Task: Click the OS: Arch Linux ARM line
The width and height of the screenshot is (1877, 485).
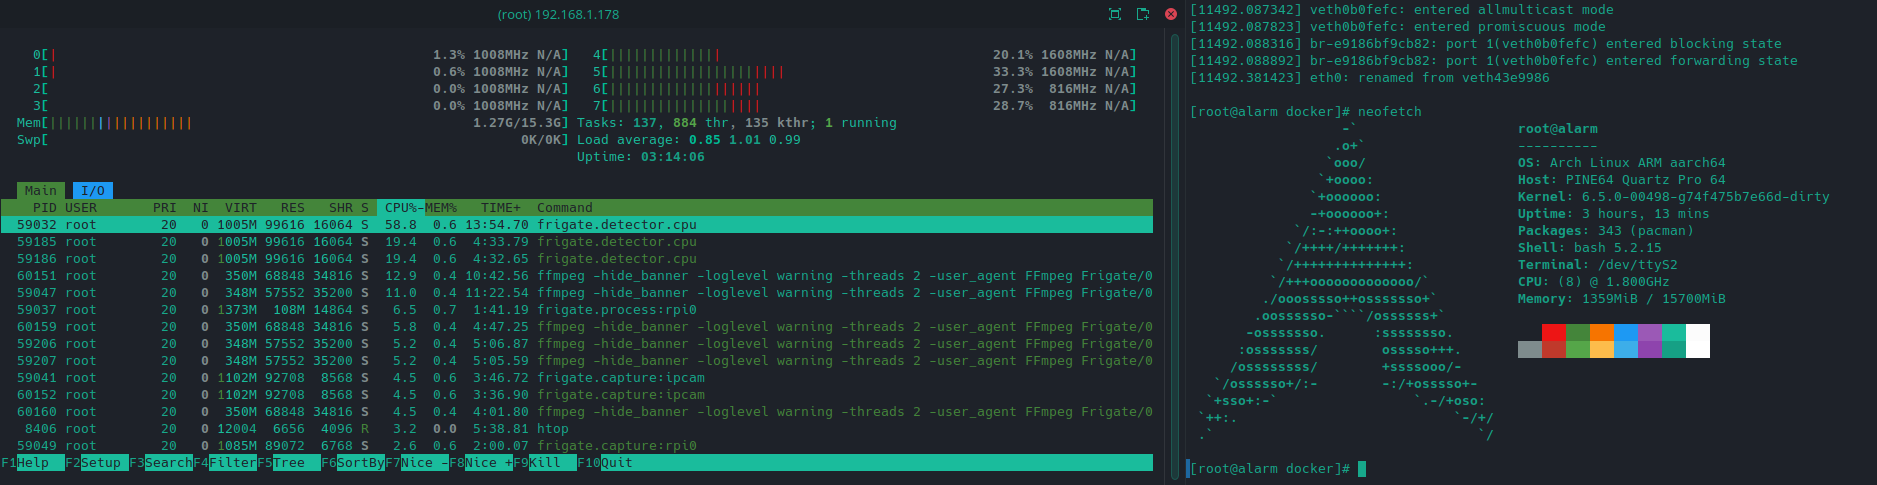Action: tap(1622, 162)
